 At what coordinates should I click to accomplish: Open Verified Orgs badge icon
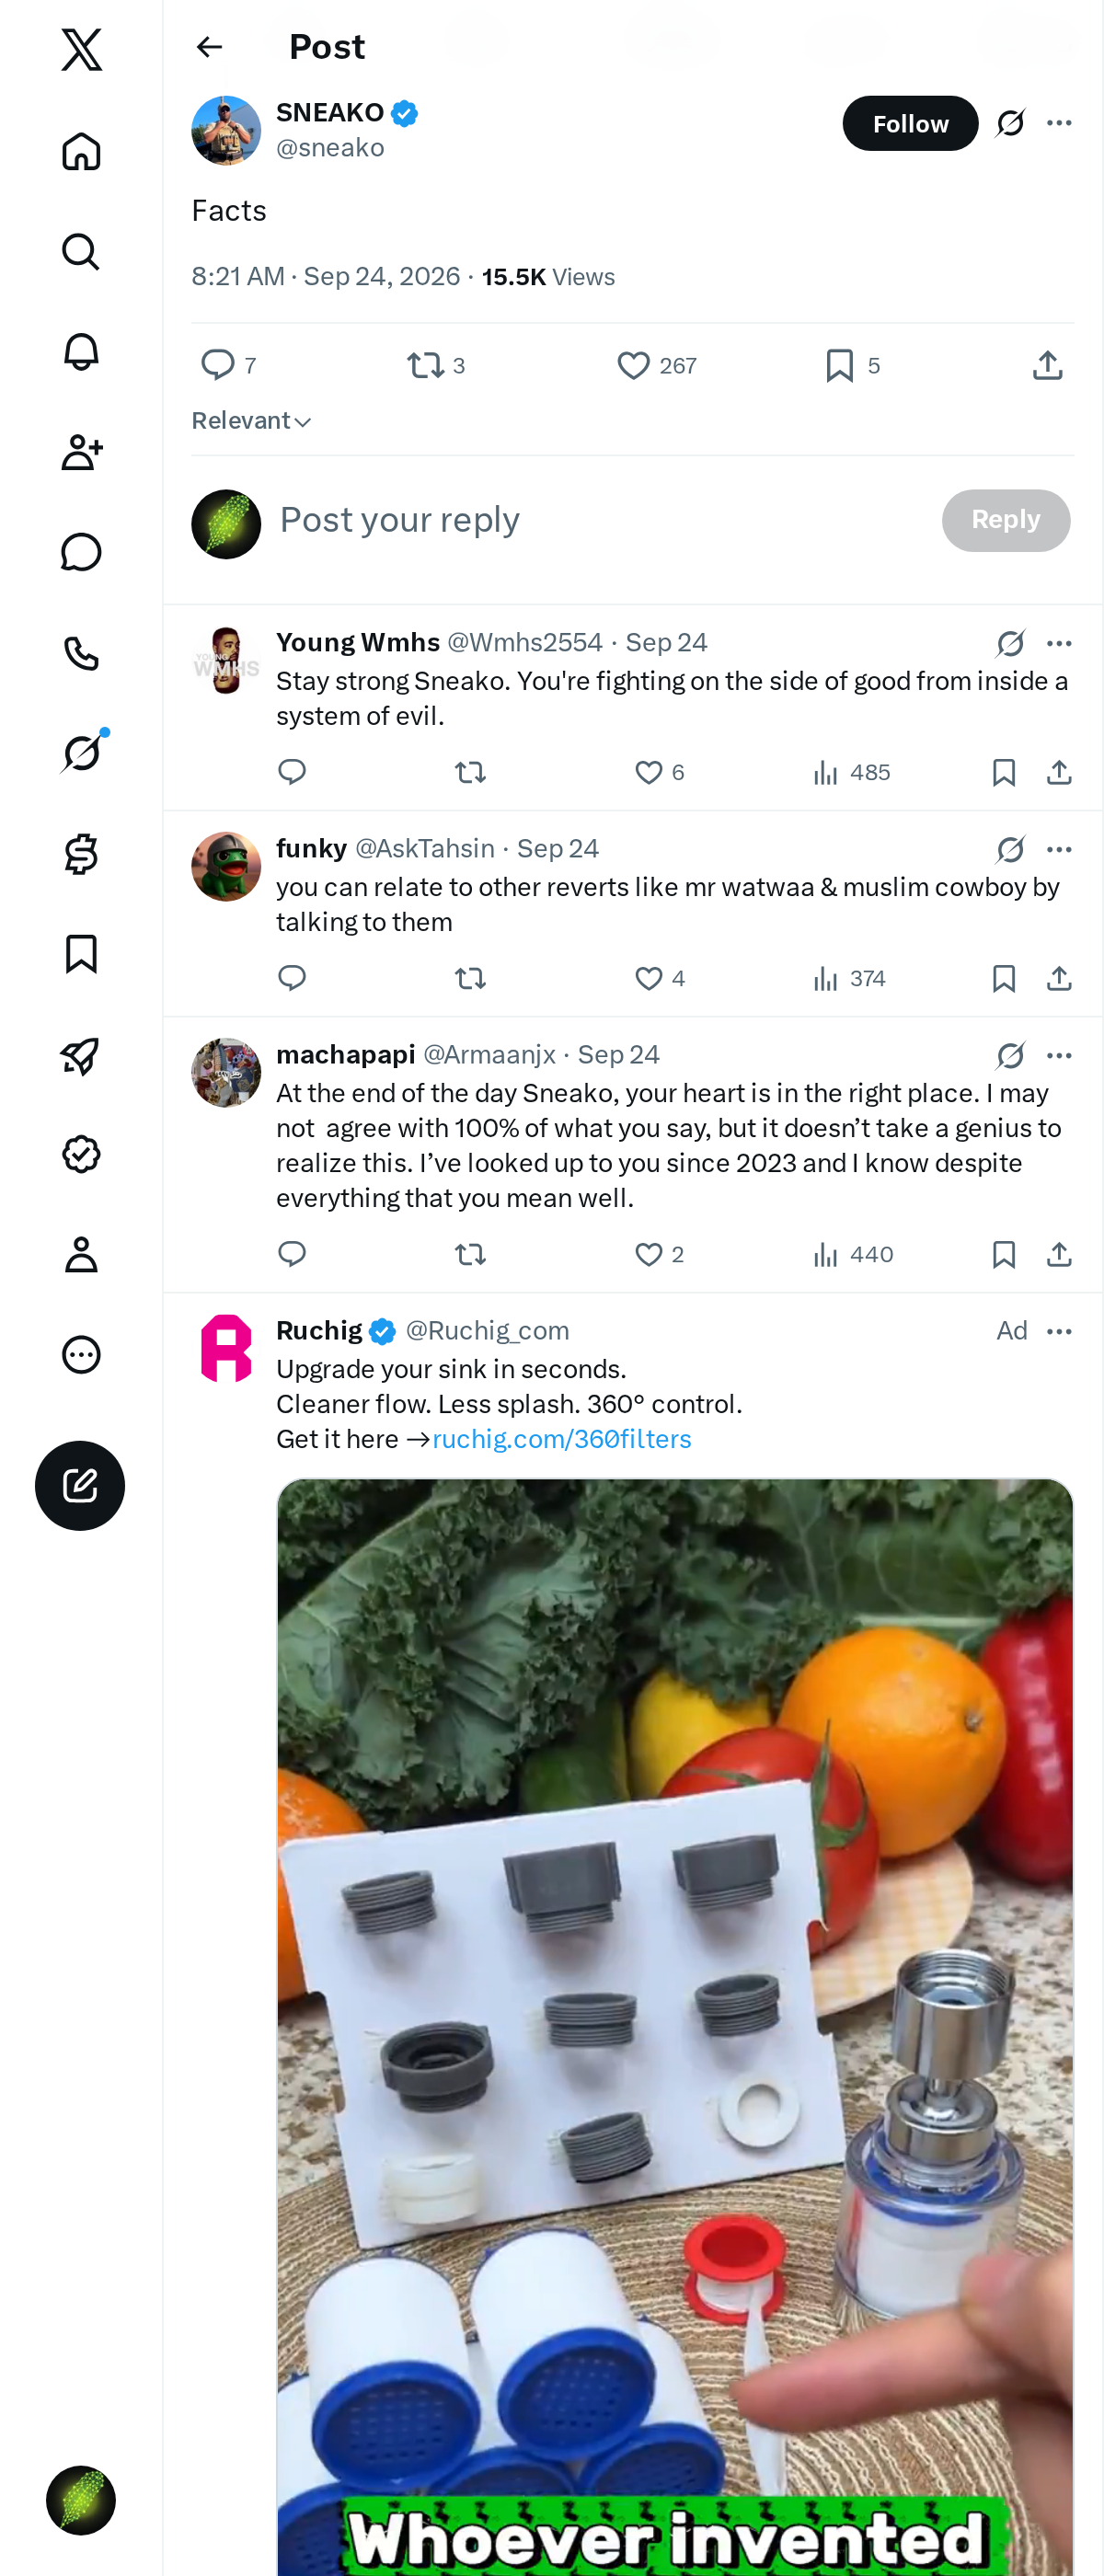coord(81,1154)
